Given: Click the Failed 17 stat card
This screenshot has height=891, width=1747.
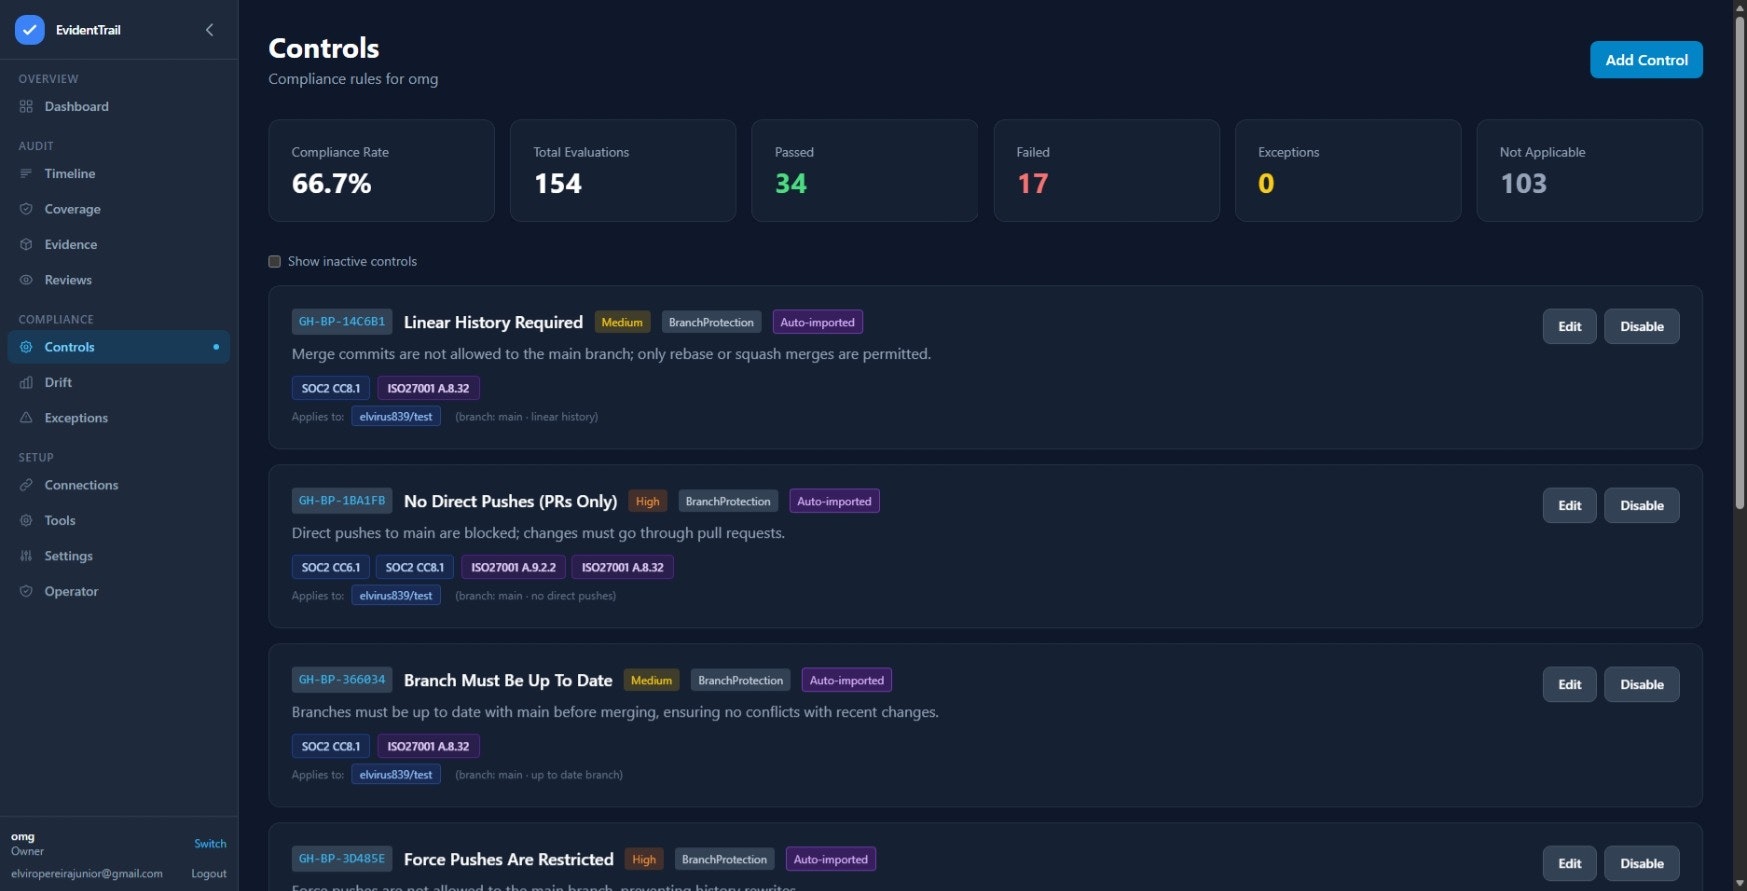Looking at the screenshot, I should (x=1106, y=171).
